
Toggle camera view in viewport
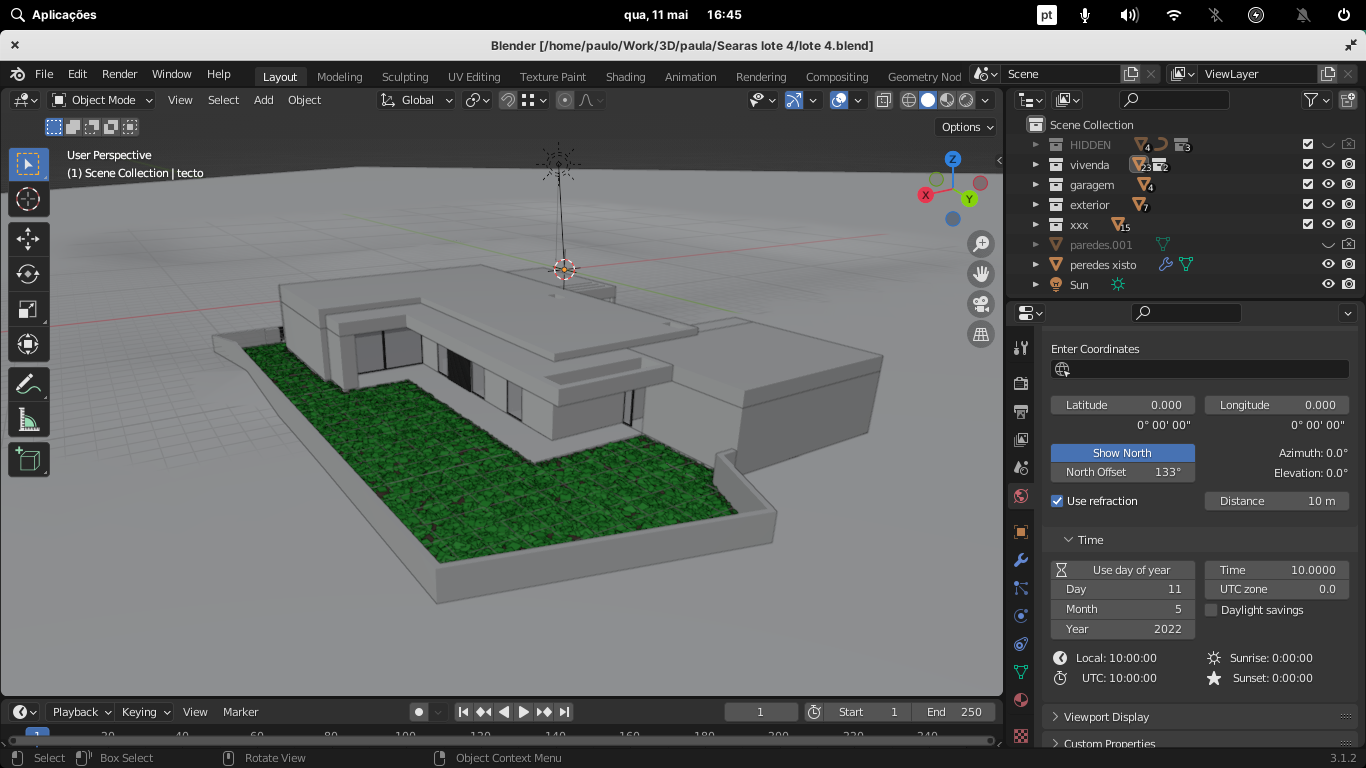click(x=981, y=304)
